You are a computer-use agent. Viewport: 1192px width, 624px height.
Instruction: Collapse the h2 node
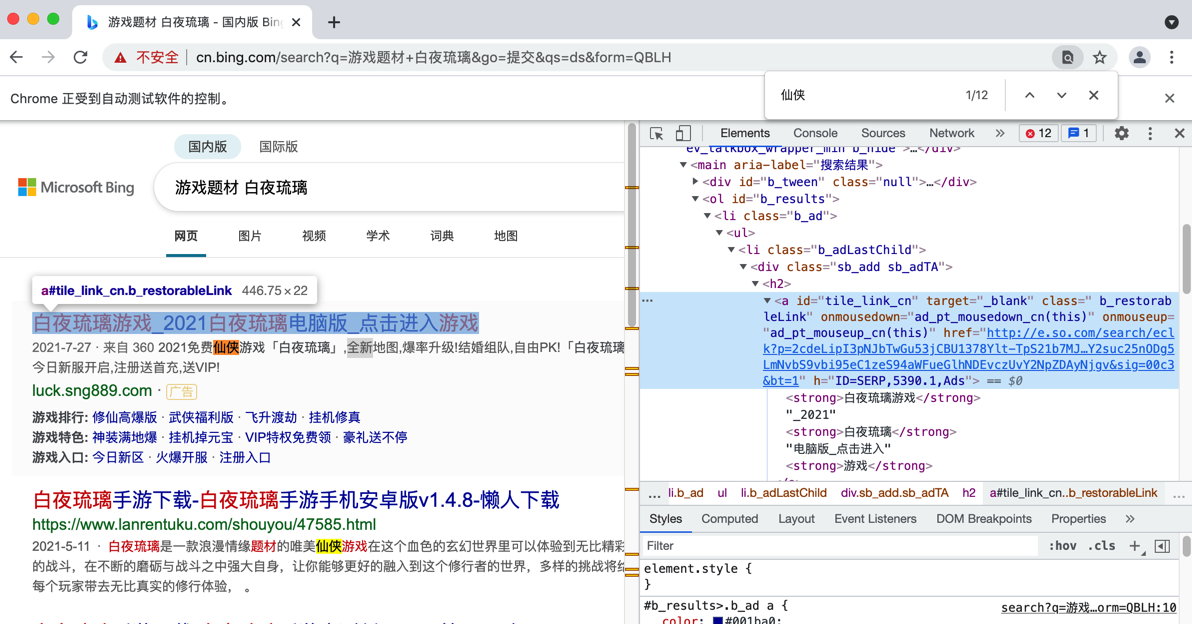(756, 283)
